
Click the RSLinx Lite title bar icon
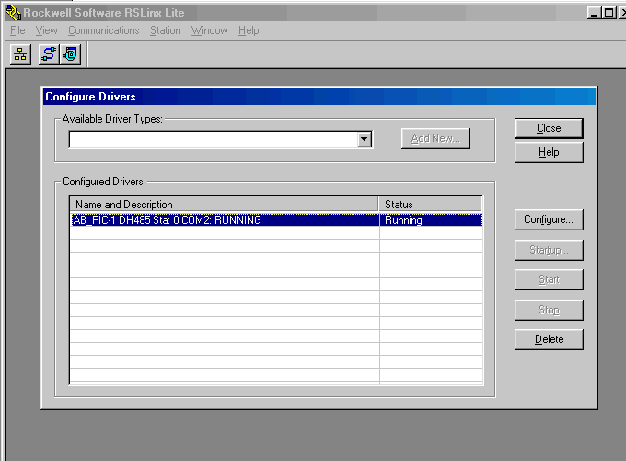pyautogui.click(x=13, y=12)
